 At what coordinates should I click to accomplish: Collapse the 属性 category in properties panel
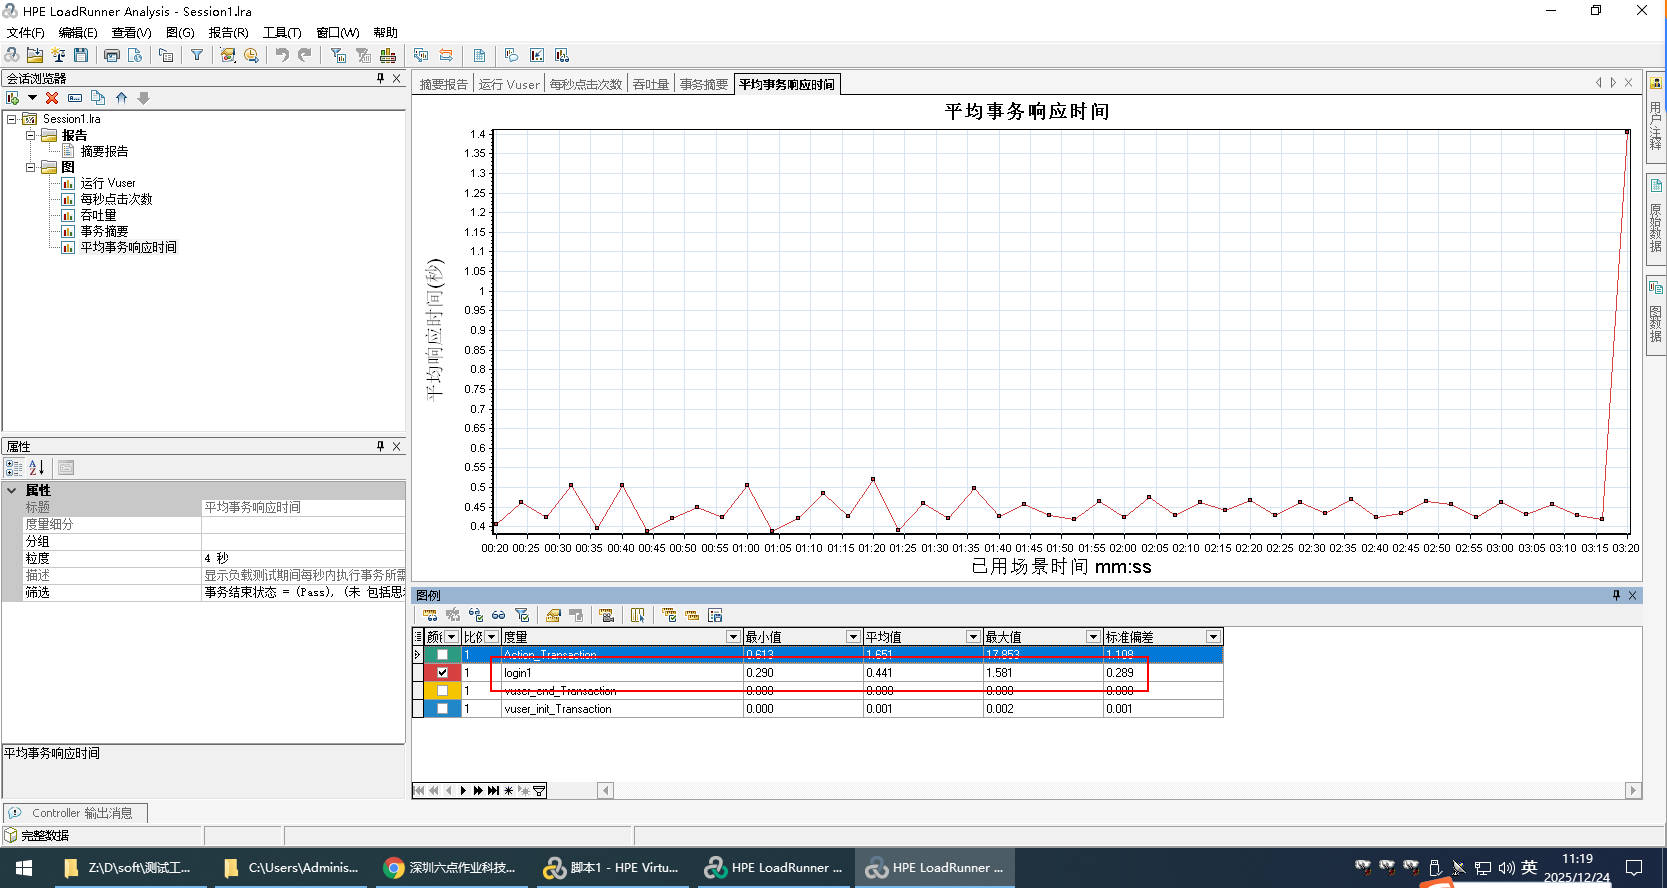[x=12, y=490]
